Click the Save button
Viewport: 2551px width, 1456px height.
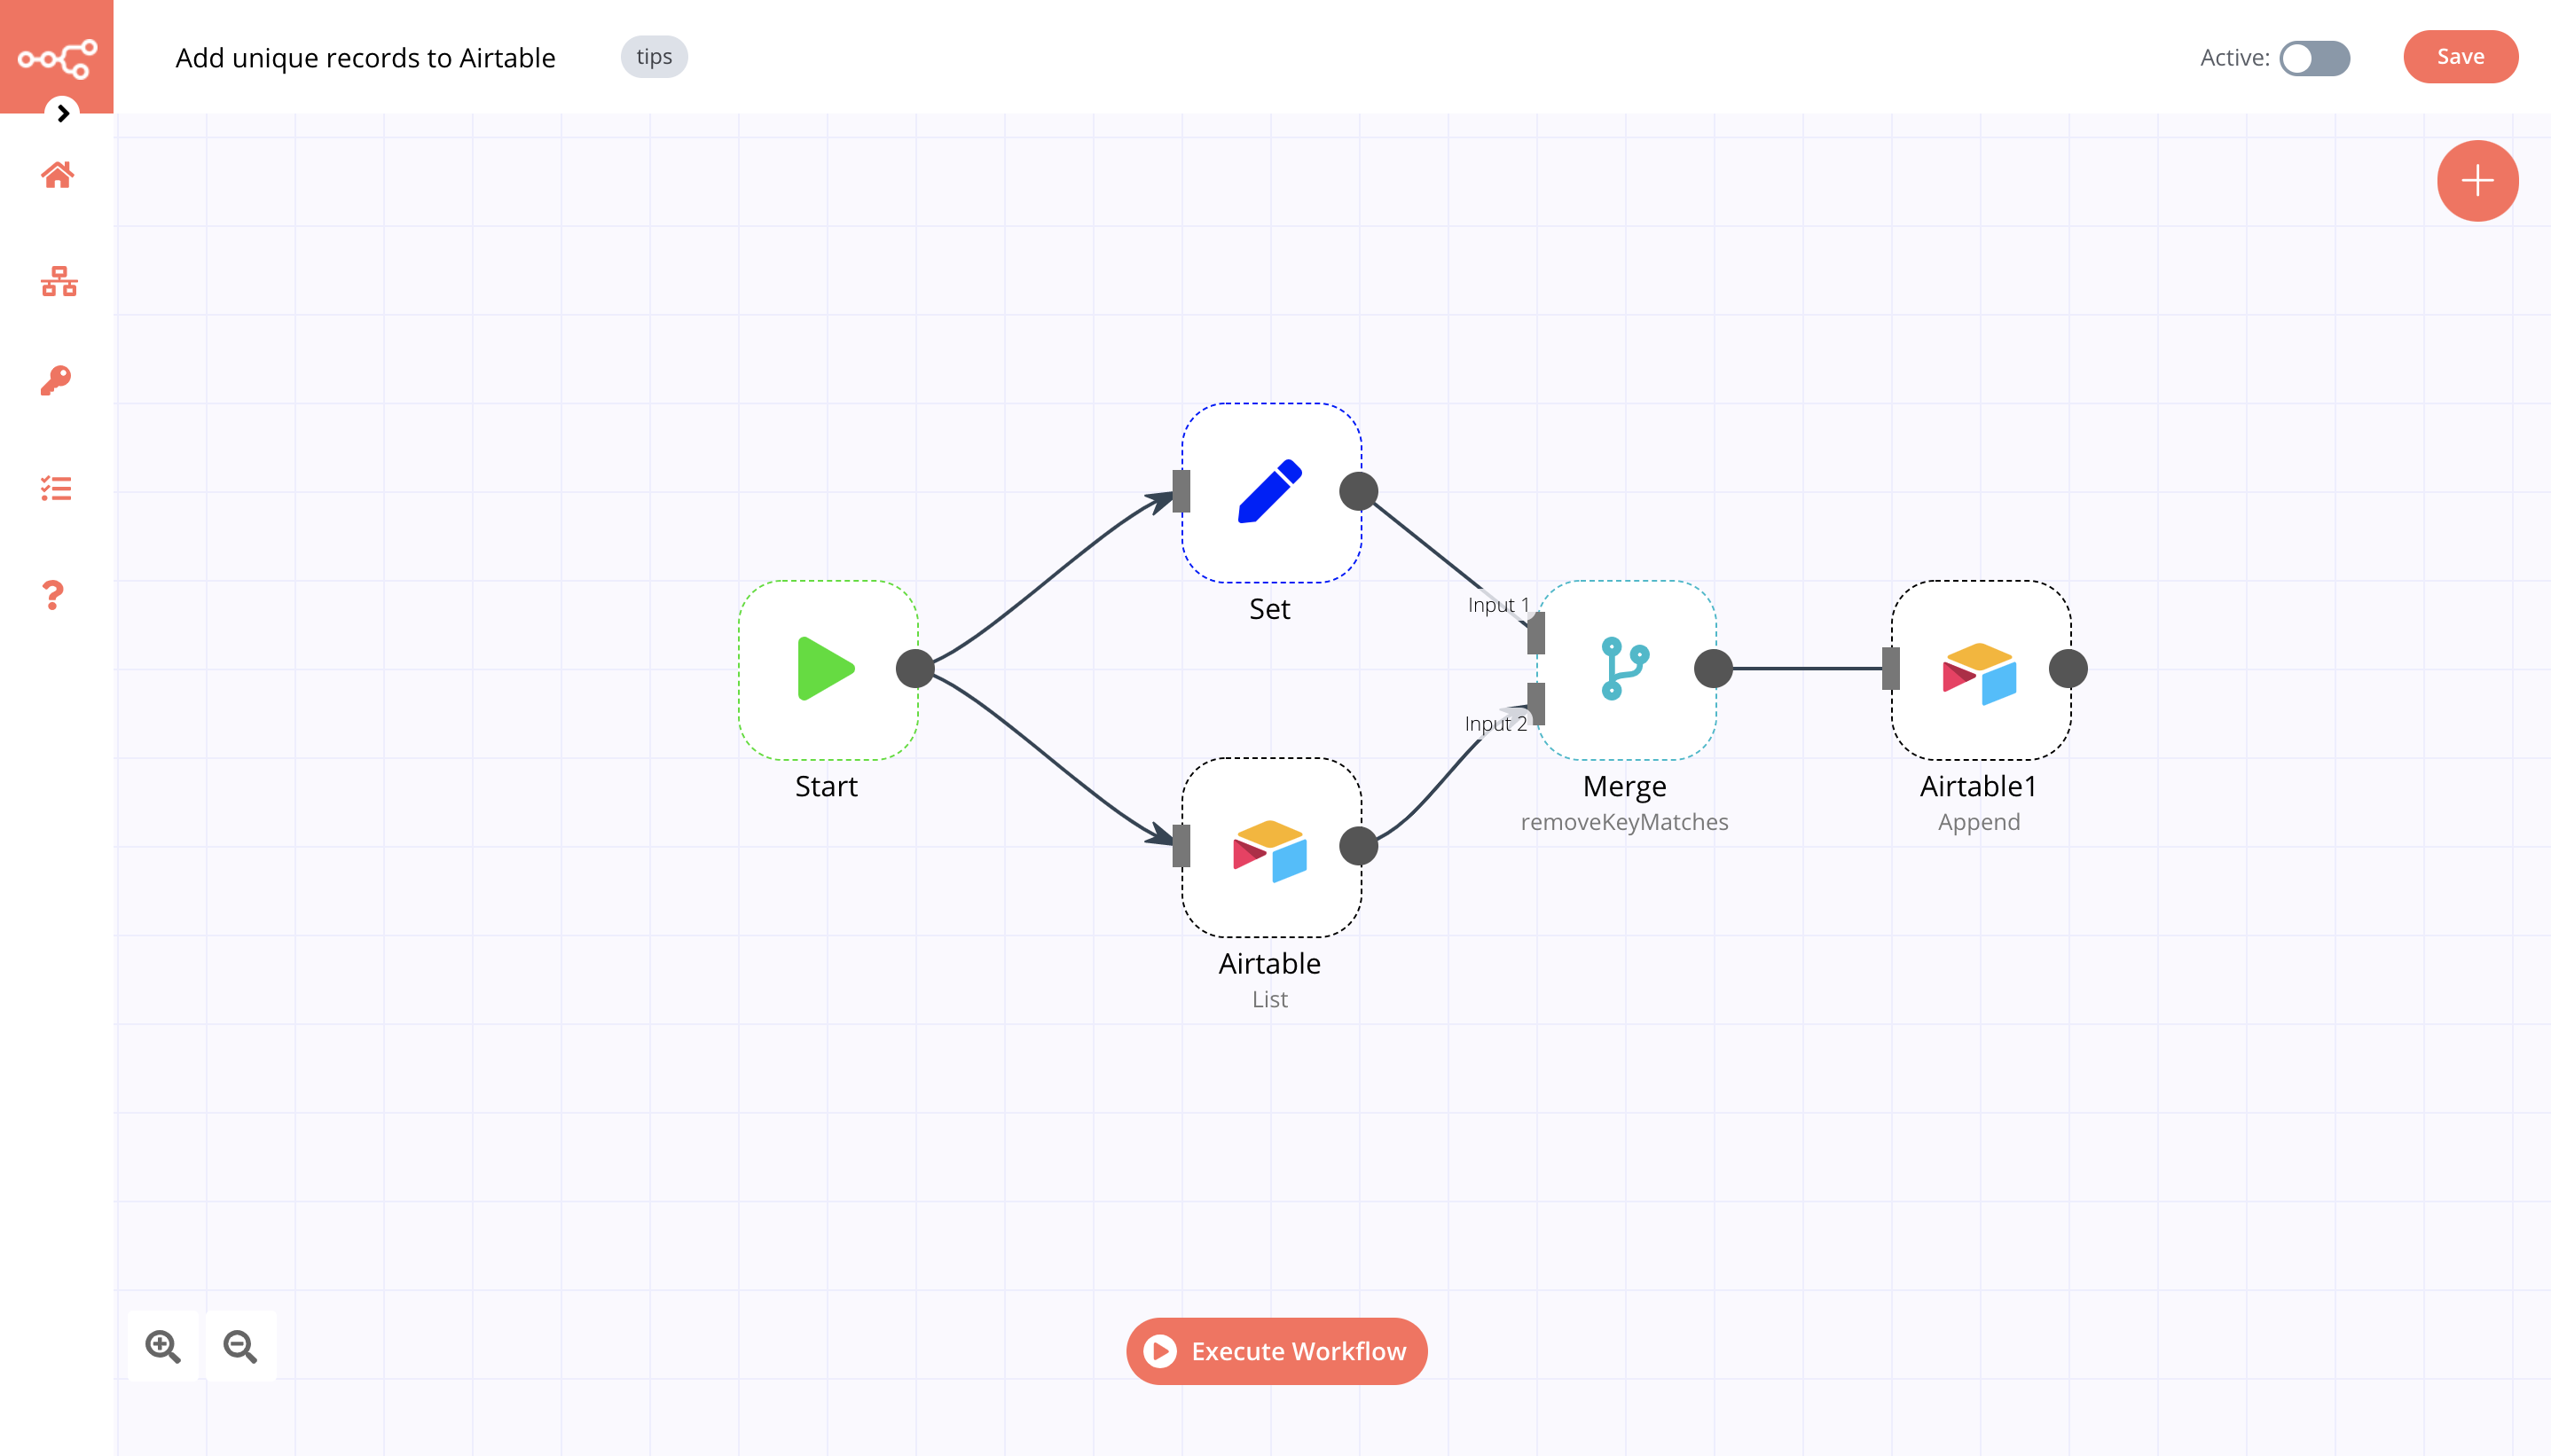tap(2459, 57)
